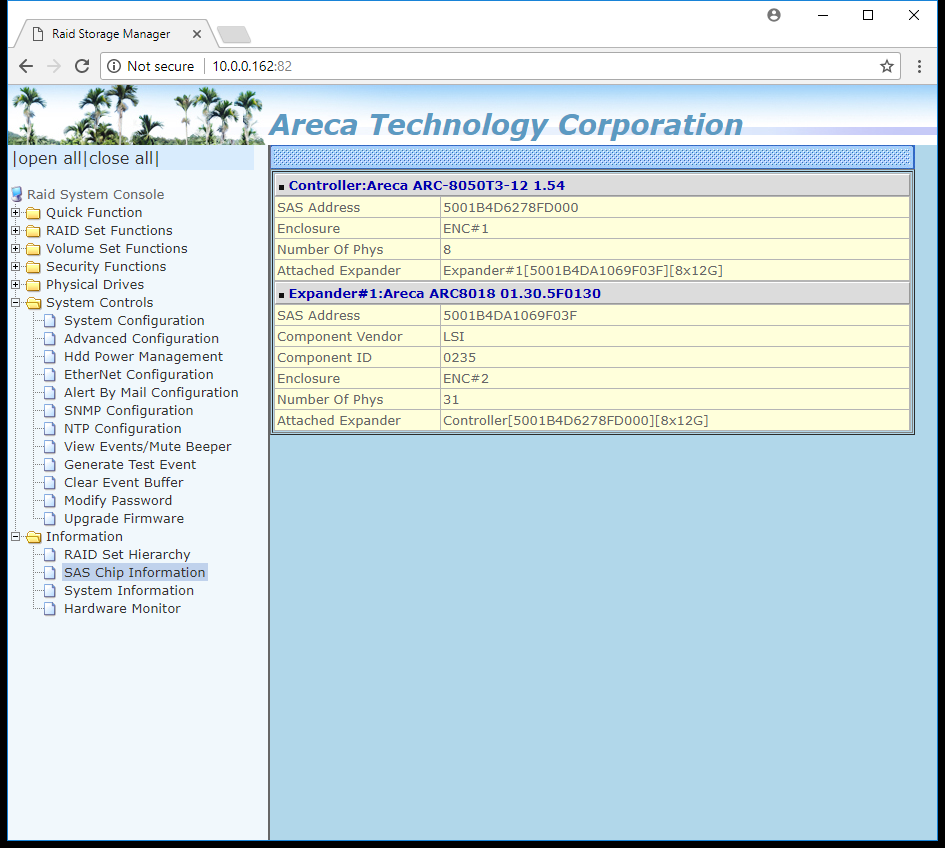Expand the Quick Function tree node

[16, 213]
